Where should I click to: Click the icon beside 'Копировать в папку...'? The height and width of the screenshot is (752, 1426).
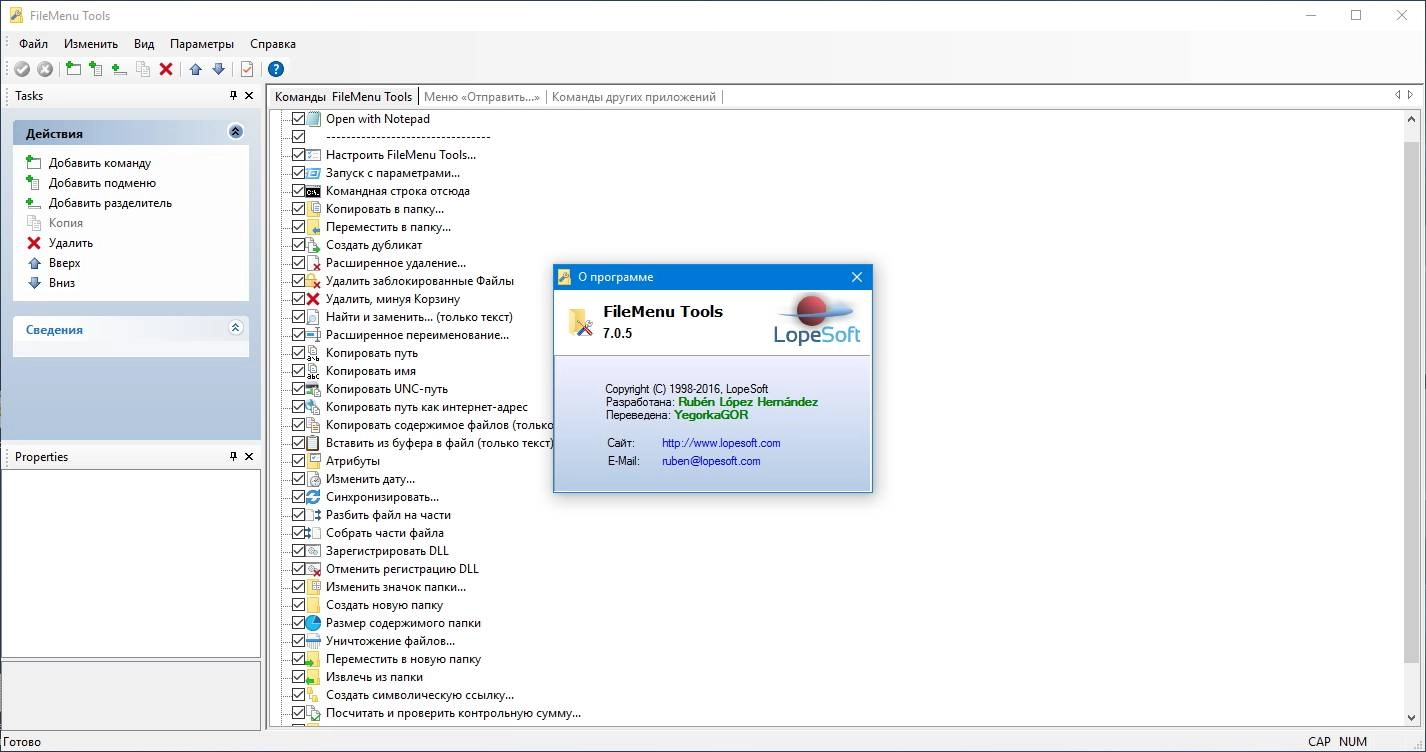314,209
